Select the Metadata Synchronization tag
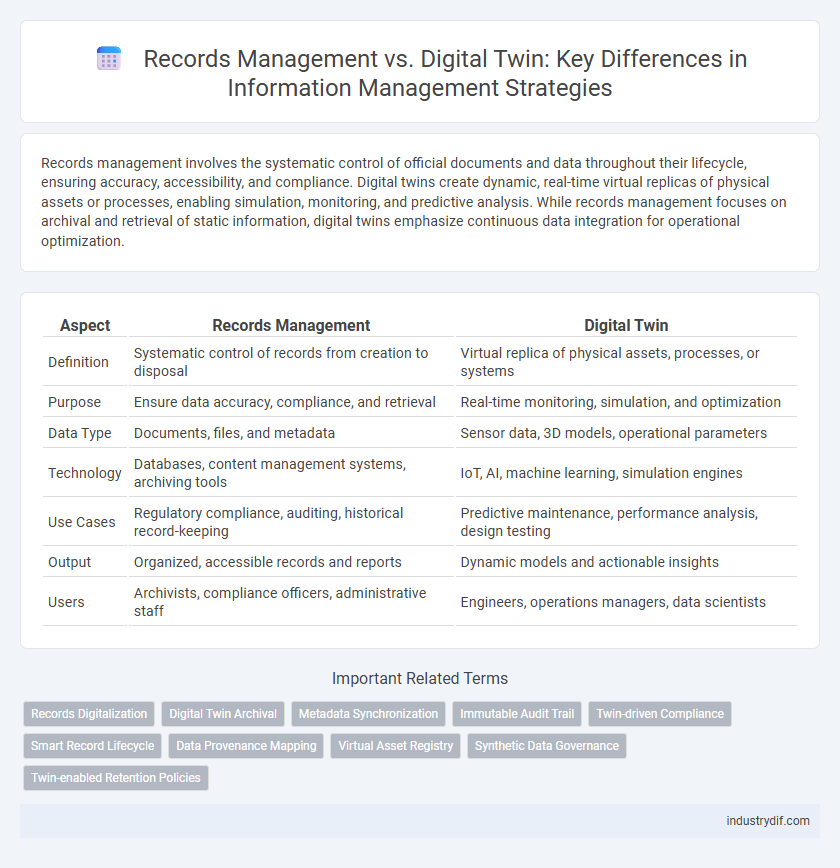 click(x=368, y=714)
